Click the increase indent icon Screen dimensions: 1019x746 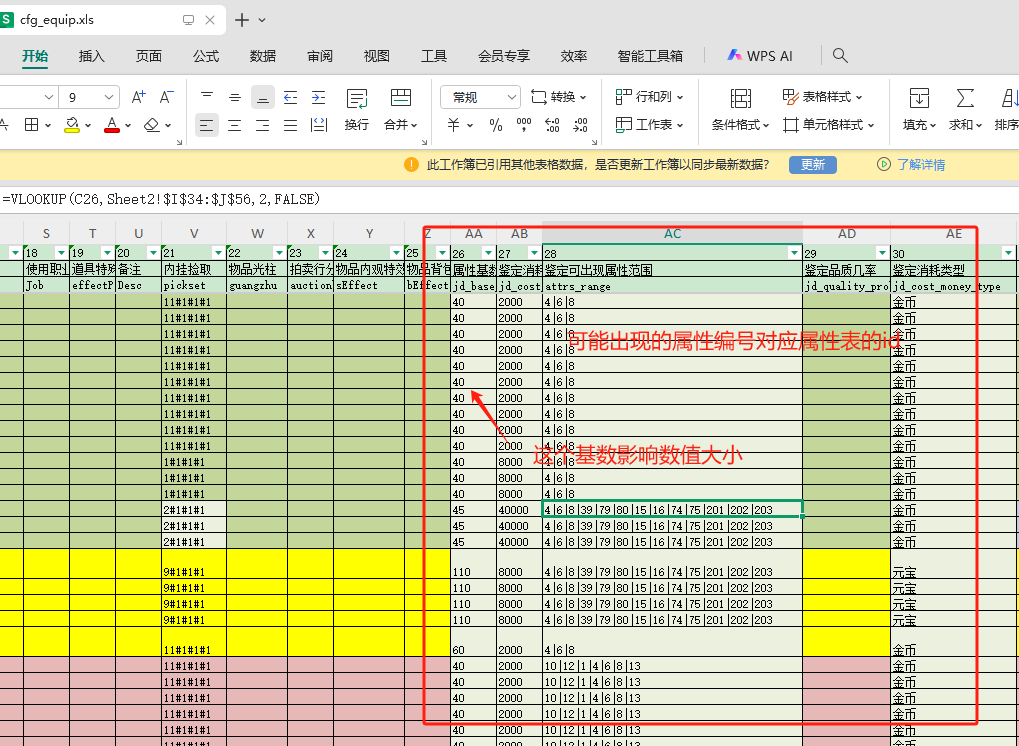coord(318,97)
